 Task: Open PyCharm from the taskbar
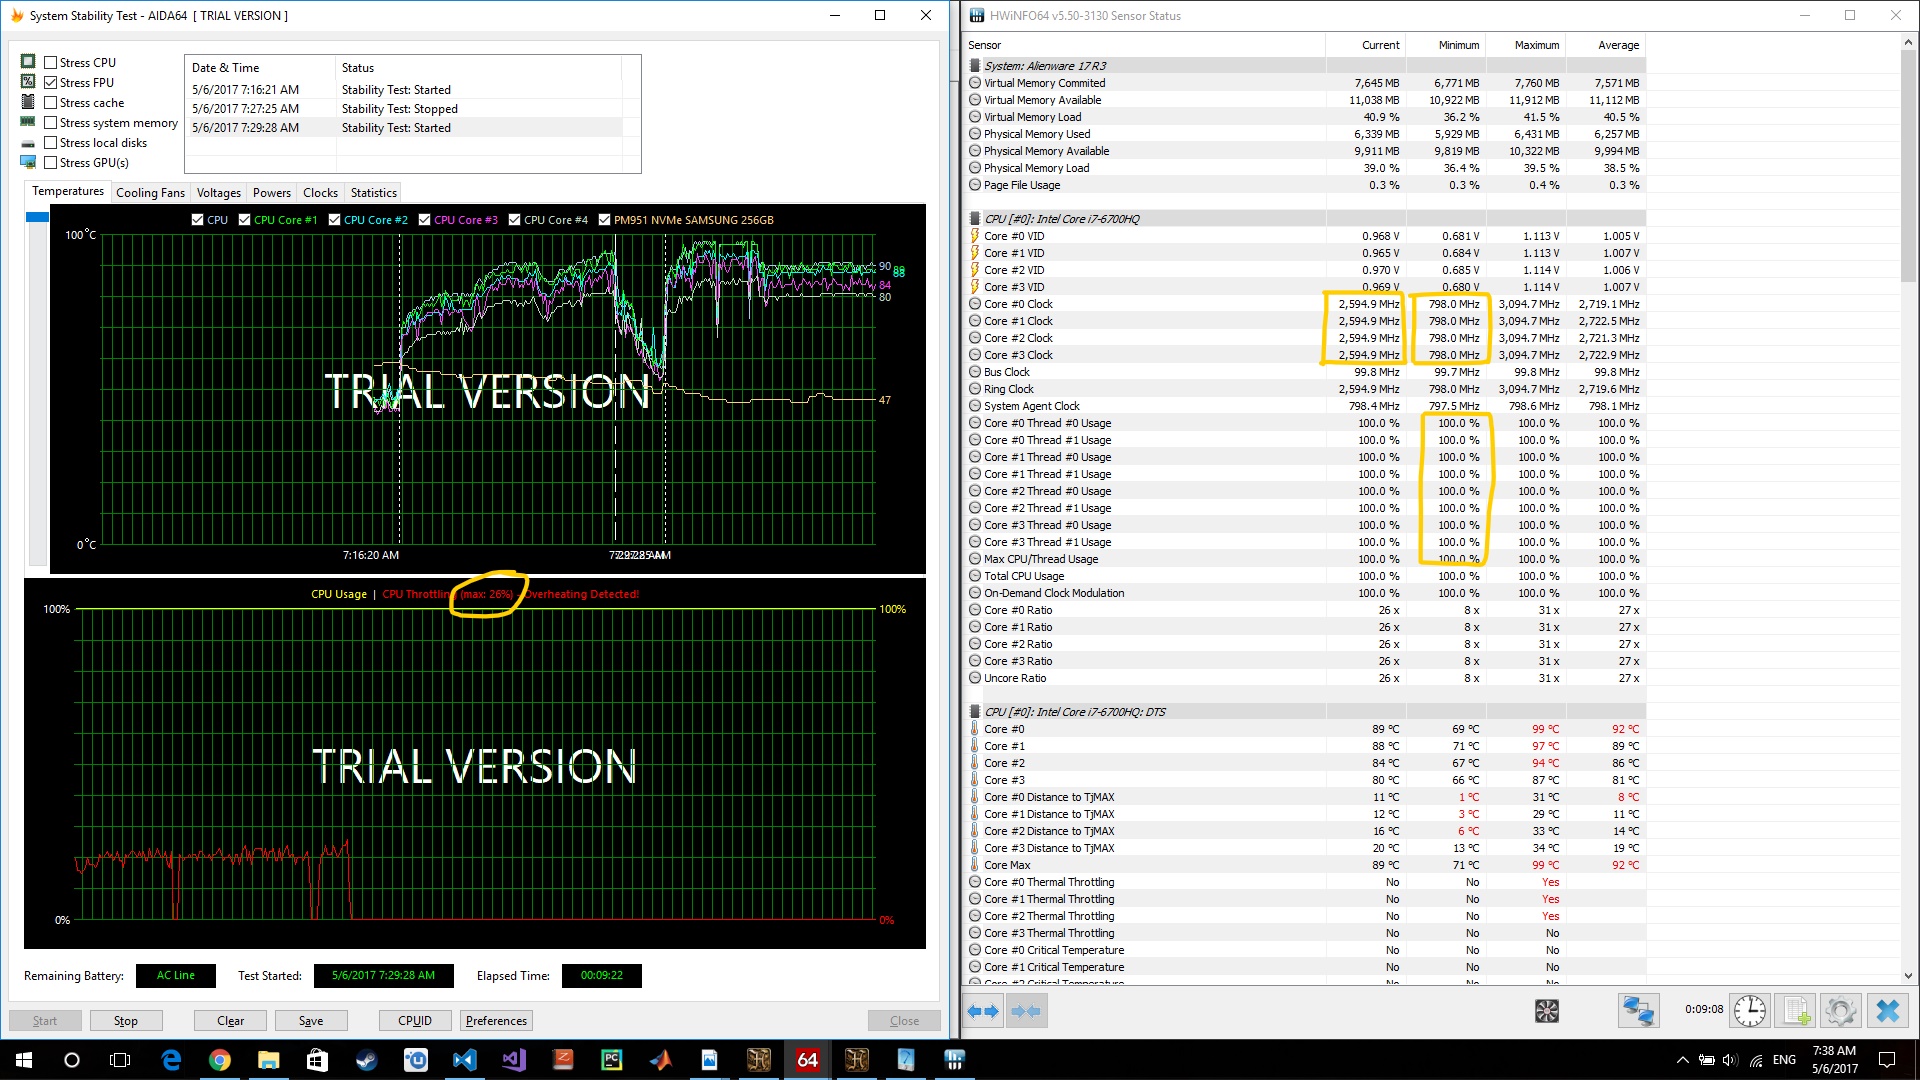[611, 1060]
